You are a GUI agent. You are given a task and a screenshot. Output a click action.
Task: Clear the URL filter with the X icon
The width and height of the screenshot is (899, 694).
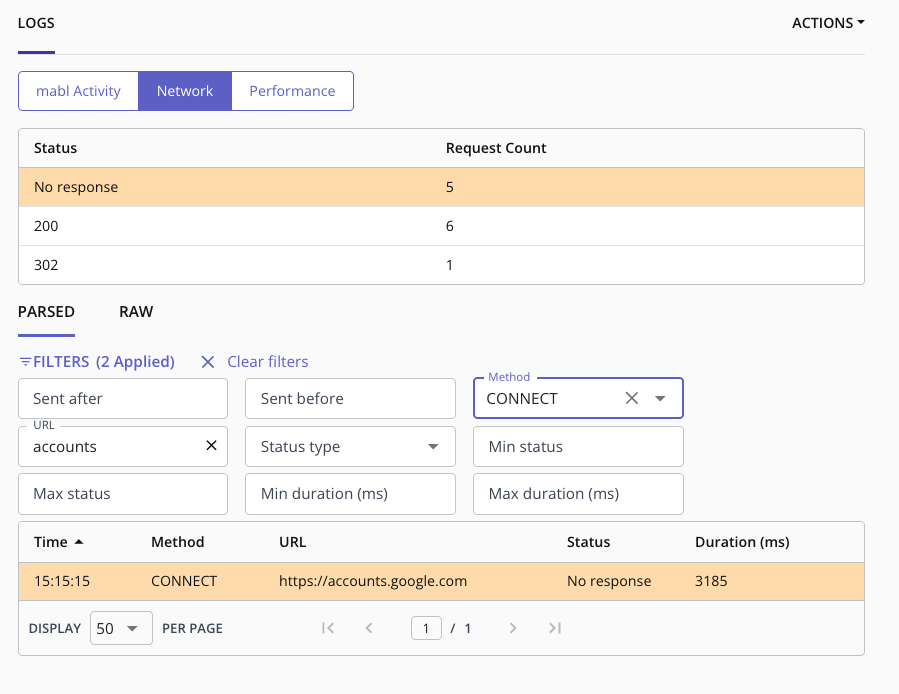coord(211,446)
